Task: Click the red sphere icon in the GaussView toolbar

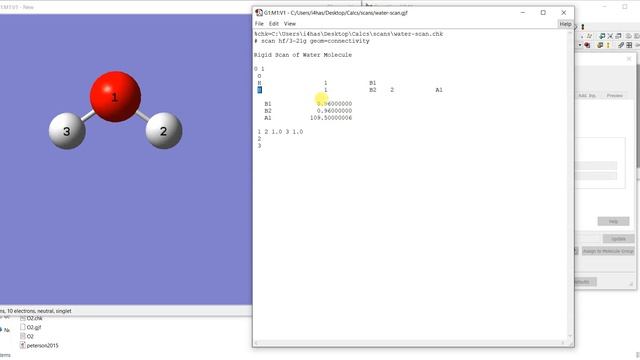Action: click(587, 45)
